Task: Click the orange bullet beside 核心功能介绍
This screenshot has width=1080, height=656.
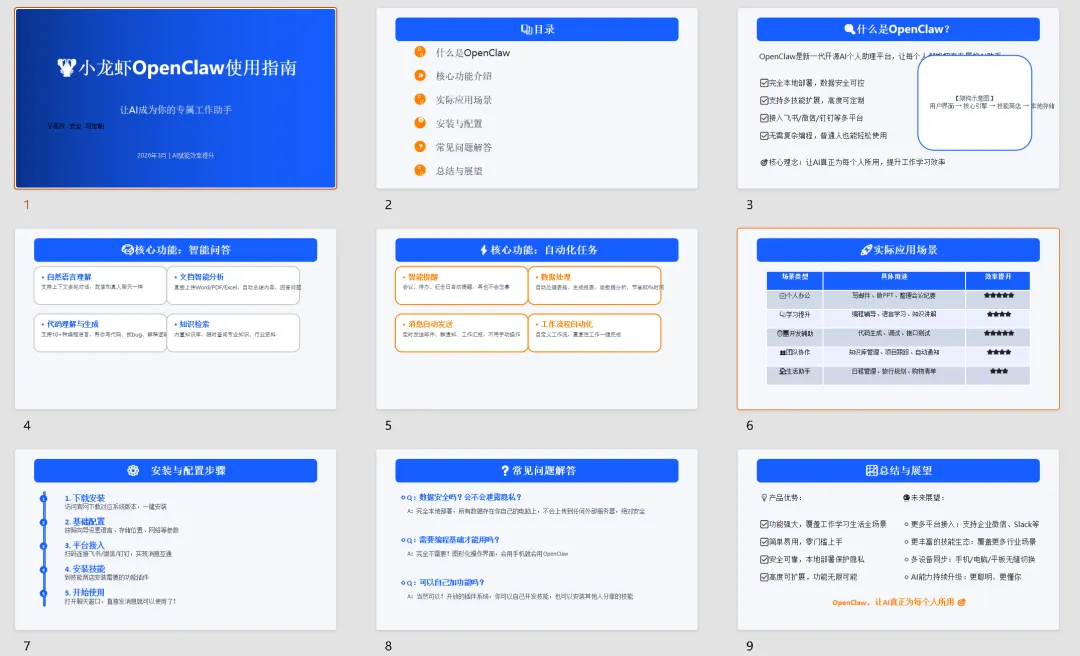Action: coord(419,75)
